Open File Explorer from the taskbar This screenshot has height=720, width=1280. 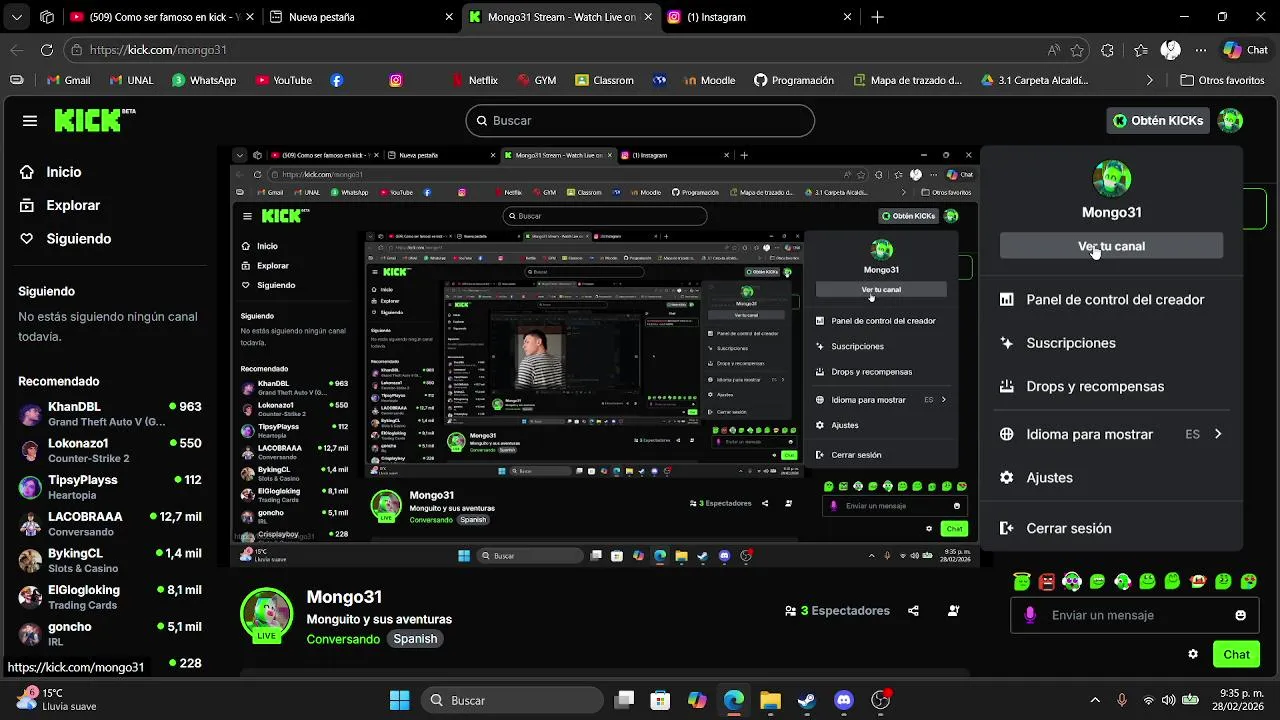(770, 700)
